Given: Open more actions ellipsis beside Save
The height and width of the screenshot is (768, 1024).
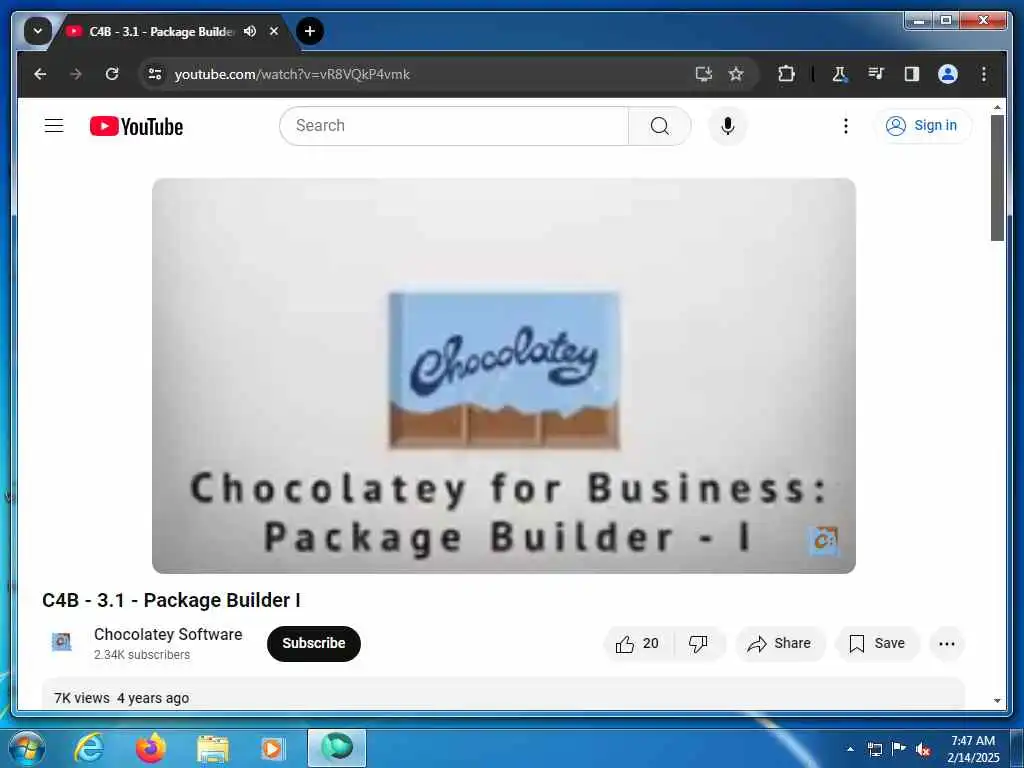Looking at the screenshot, I should (x=947, y=643).
